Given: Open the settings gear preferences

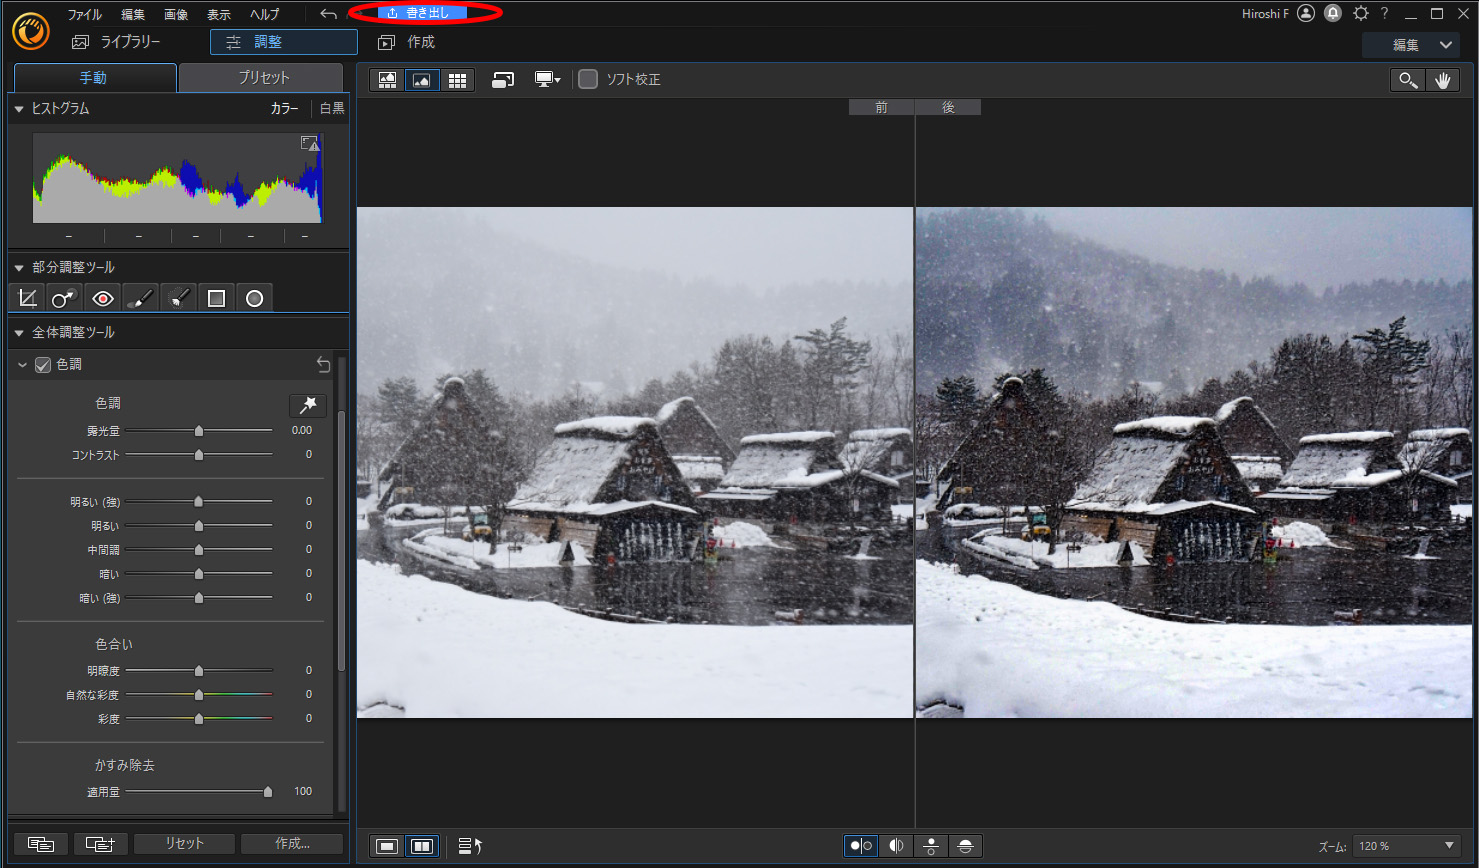Looking at the screenshot, I should (1360, 13).
